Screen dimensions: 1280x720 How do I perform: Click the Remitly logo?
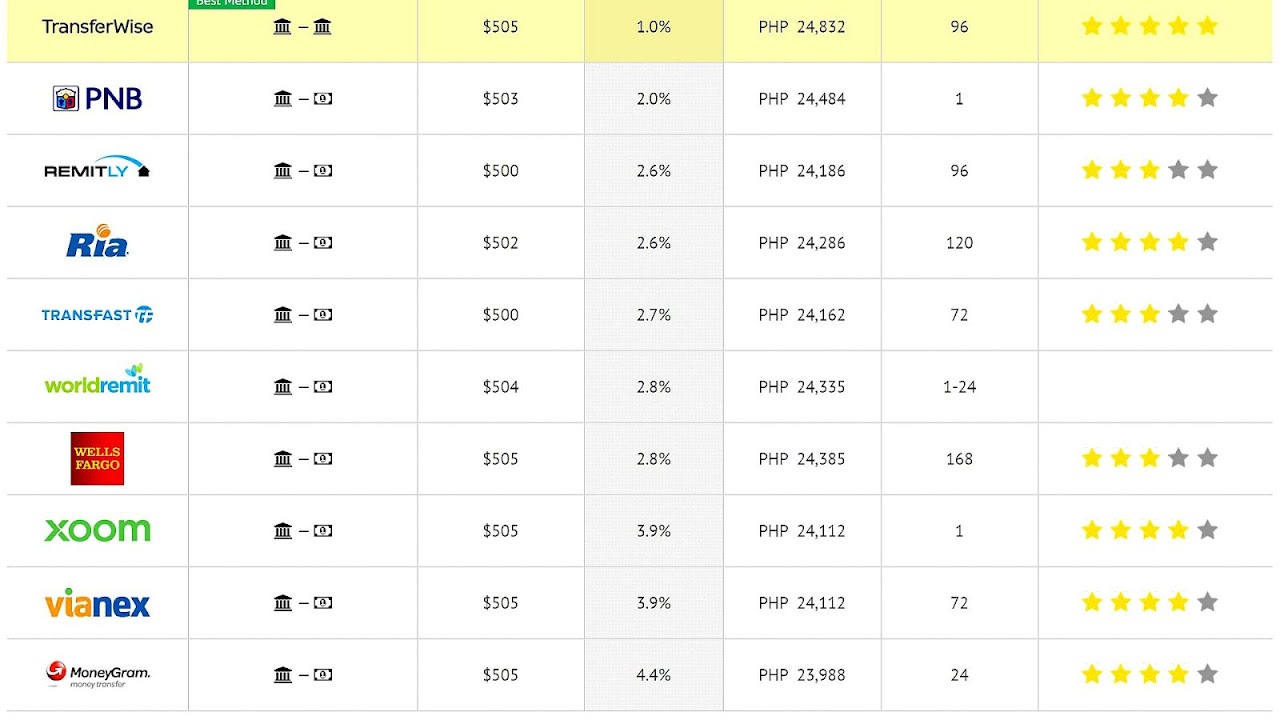(x=97, y=168)
